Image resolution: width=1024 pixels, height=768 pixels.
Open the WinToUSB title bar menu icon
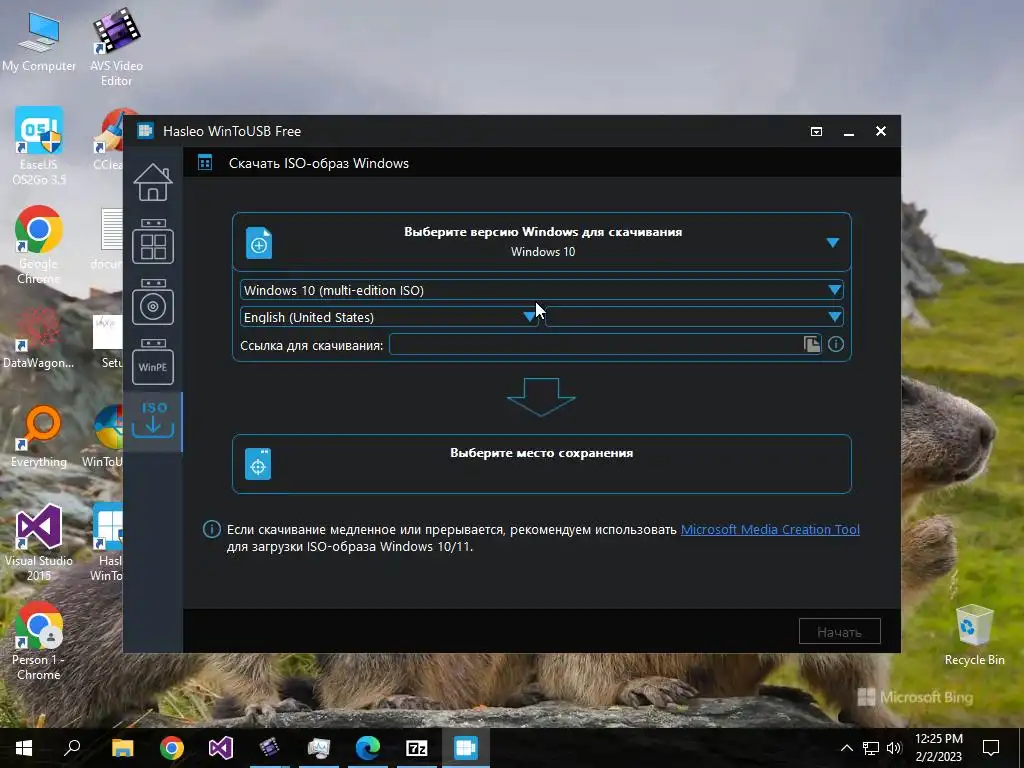click(x=816, y=131)
